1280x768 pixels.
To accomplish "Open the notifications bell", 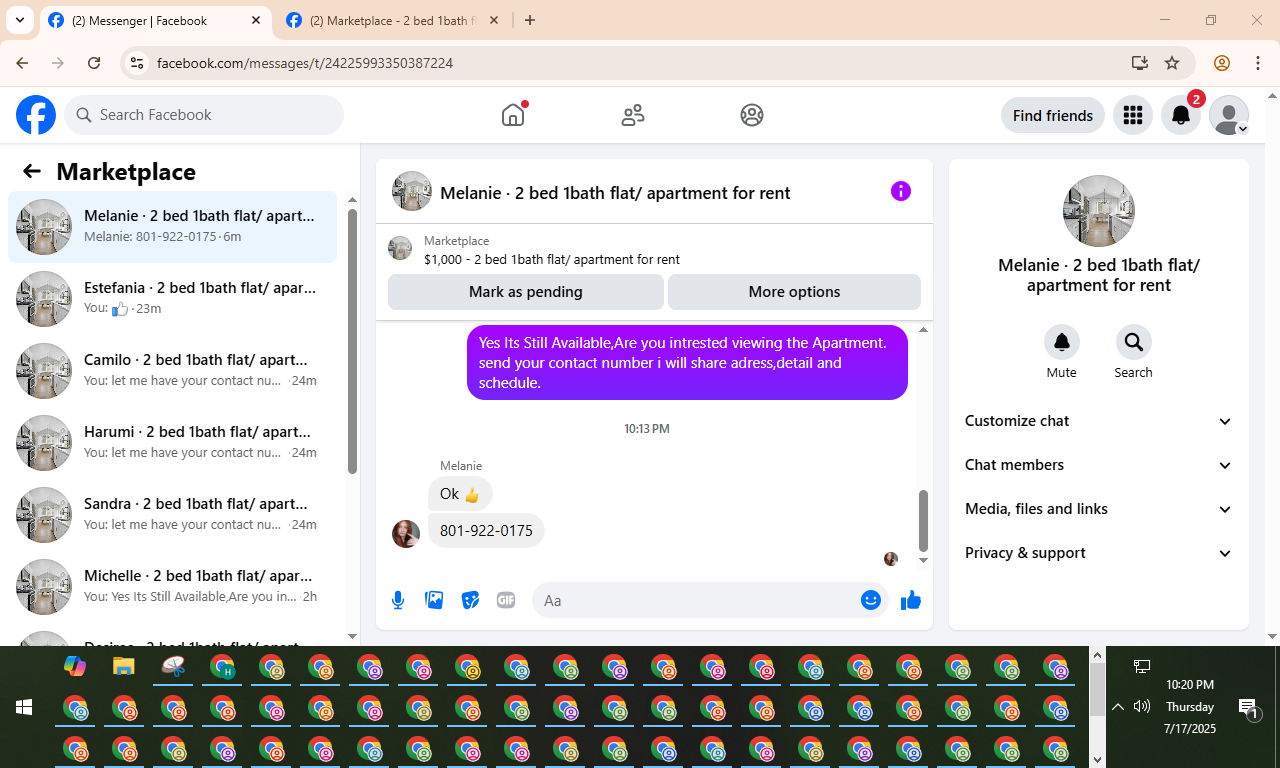I will (x=1181, y=115).
